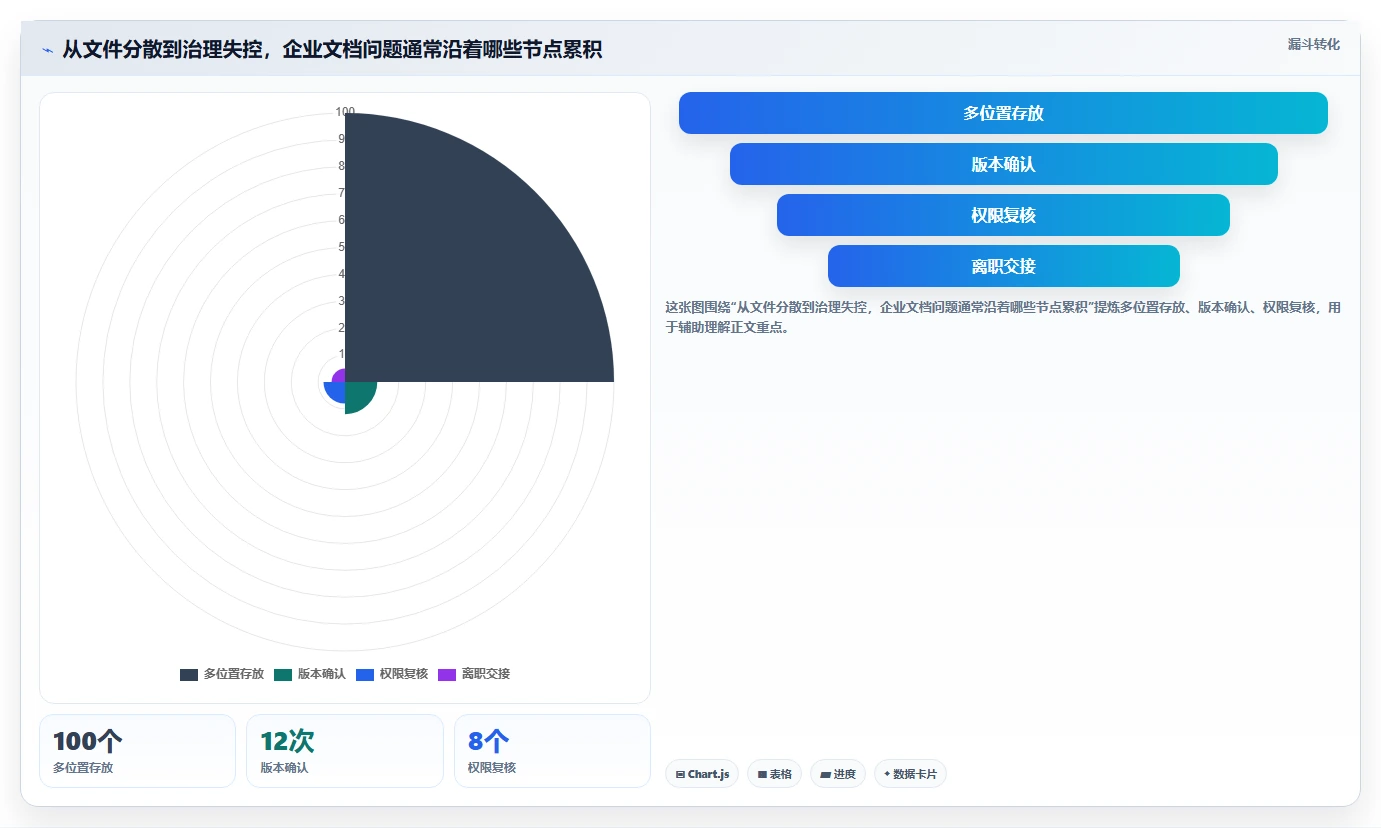1381x828 pixels.
Task: Toggle 版本确认 legend color box
Action: click(x=283, y=674)
